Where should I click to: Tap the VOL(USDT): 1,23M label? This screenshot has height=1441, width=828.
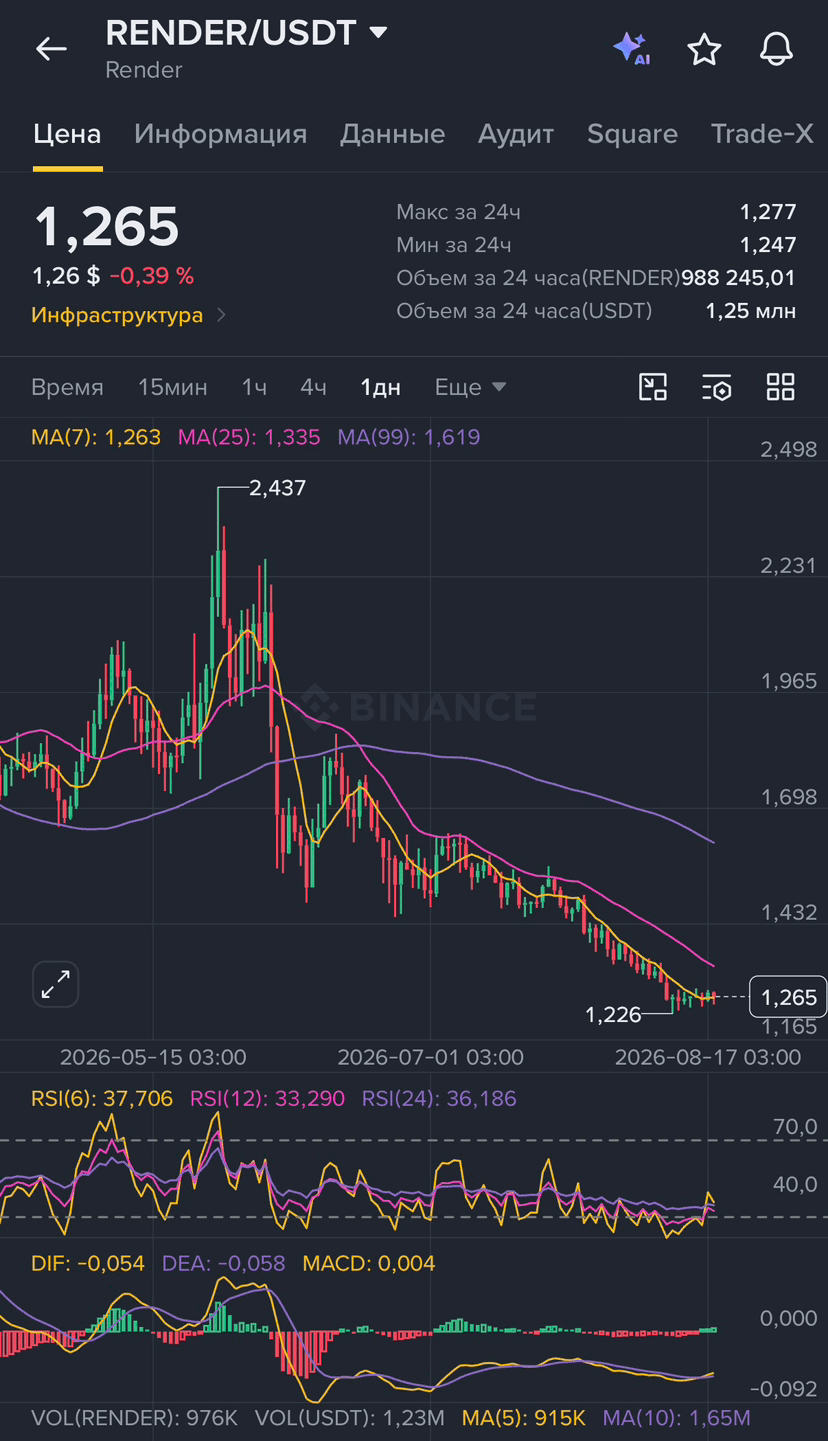[350, 1418]
